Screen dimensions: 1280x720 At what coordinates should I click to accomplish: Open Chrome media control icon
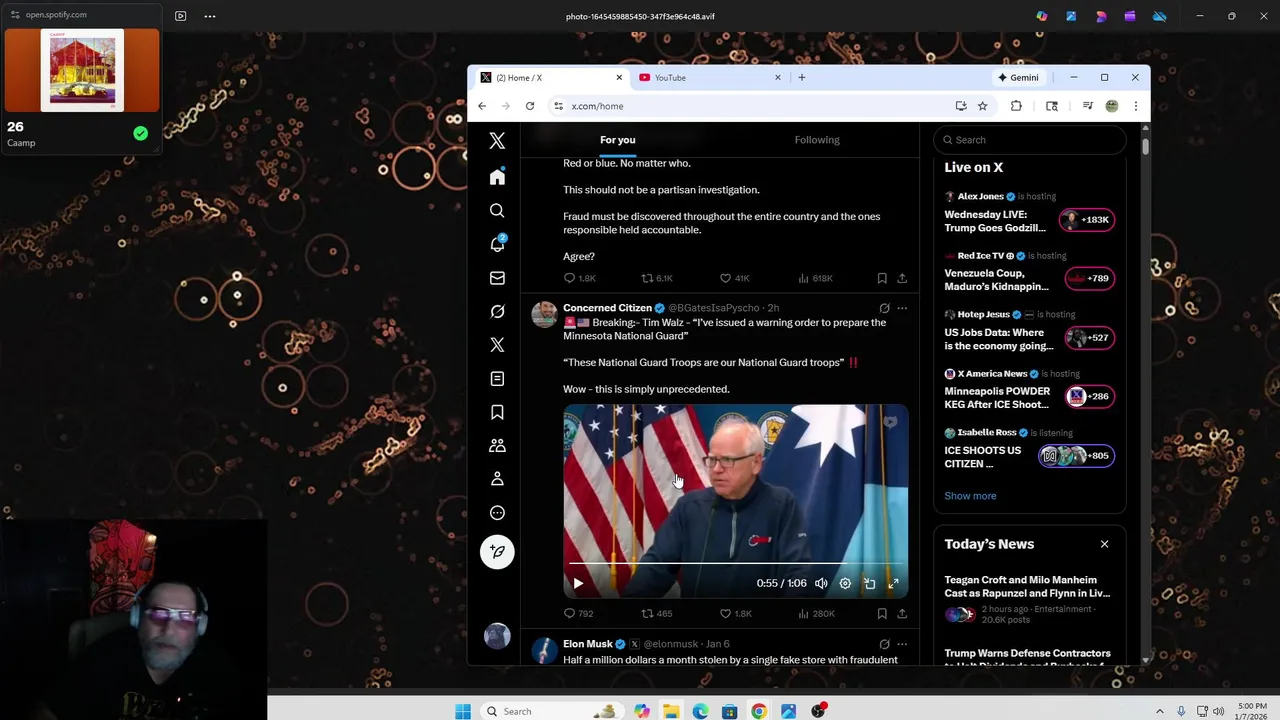pyautogui.click(x=1087, y=106)
